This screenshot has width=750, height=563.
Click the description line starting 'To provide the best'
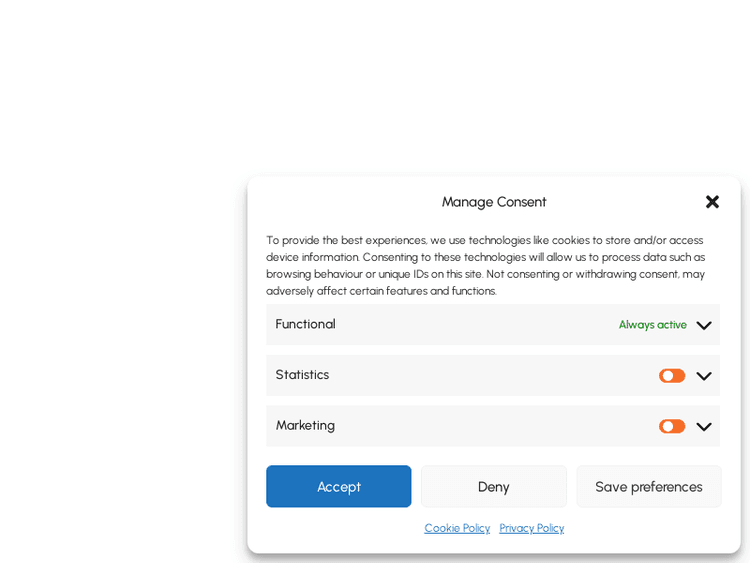[484, 240]
